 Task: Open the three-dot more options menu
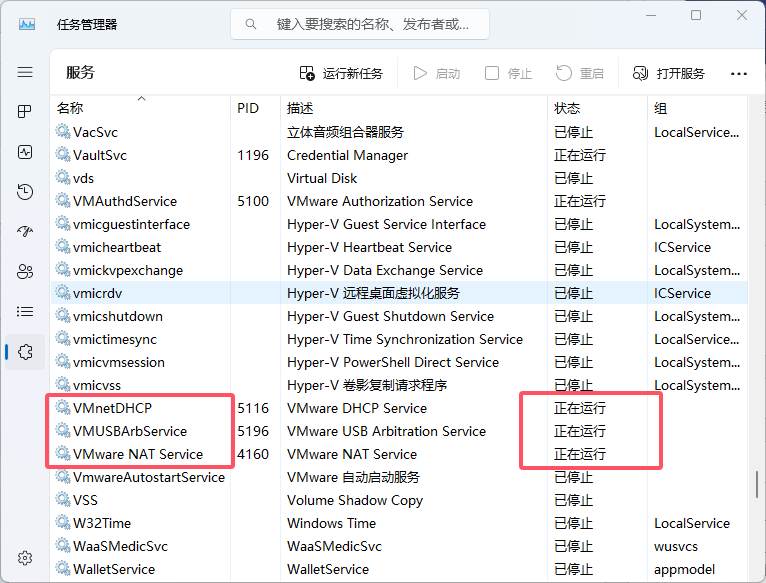point(738,74)
